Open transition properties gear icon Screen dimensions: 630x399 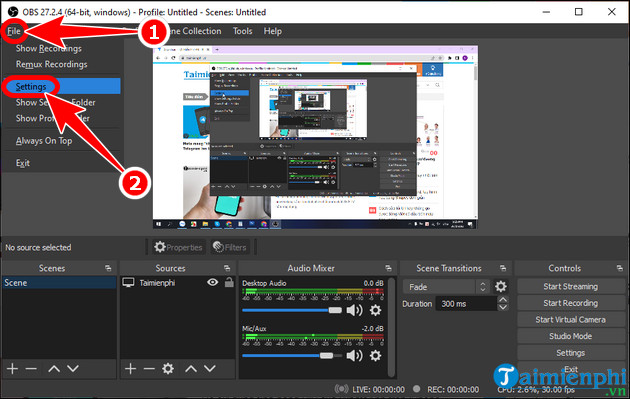point(501,286)
